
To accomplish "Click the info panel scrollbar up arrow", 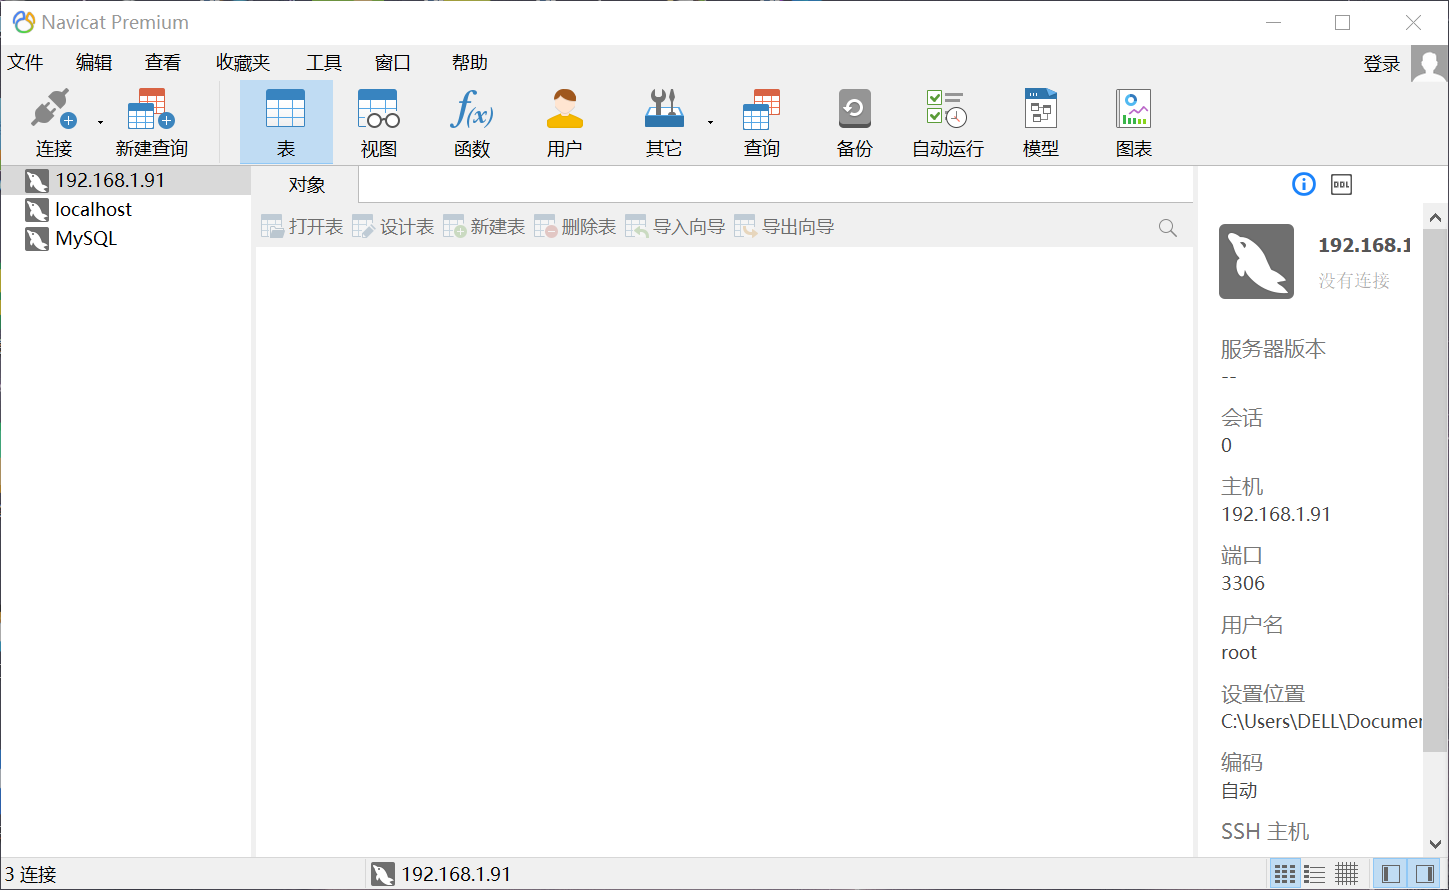I will (1435, 217).
